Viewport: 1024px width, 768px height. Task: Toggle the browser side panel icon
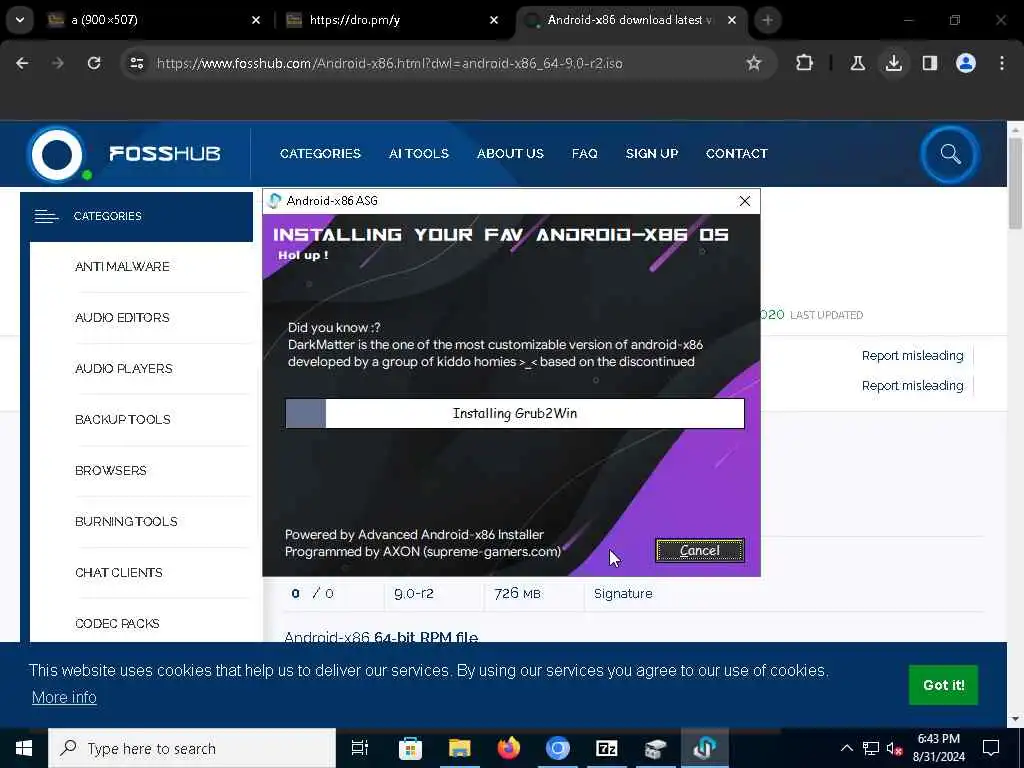tap(929, 63)
